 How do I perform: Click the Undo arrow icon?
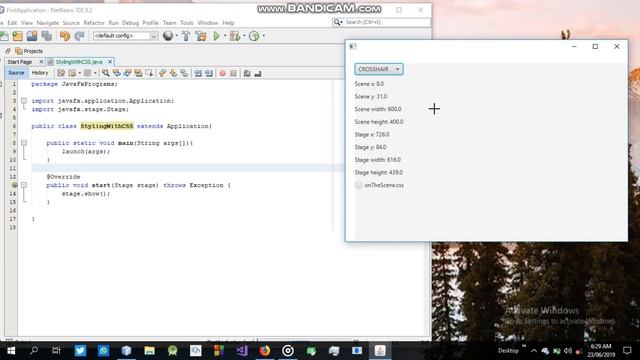click(65, 36)
